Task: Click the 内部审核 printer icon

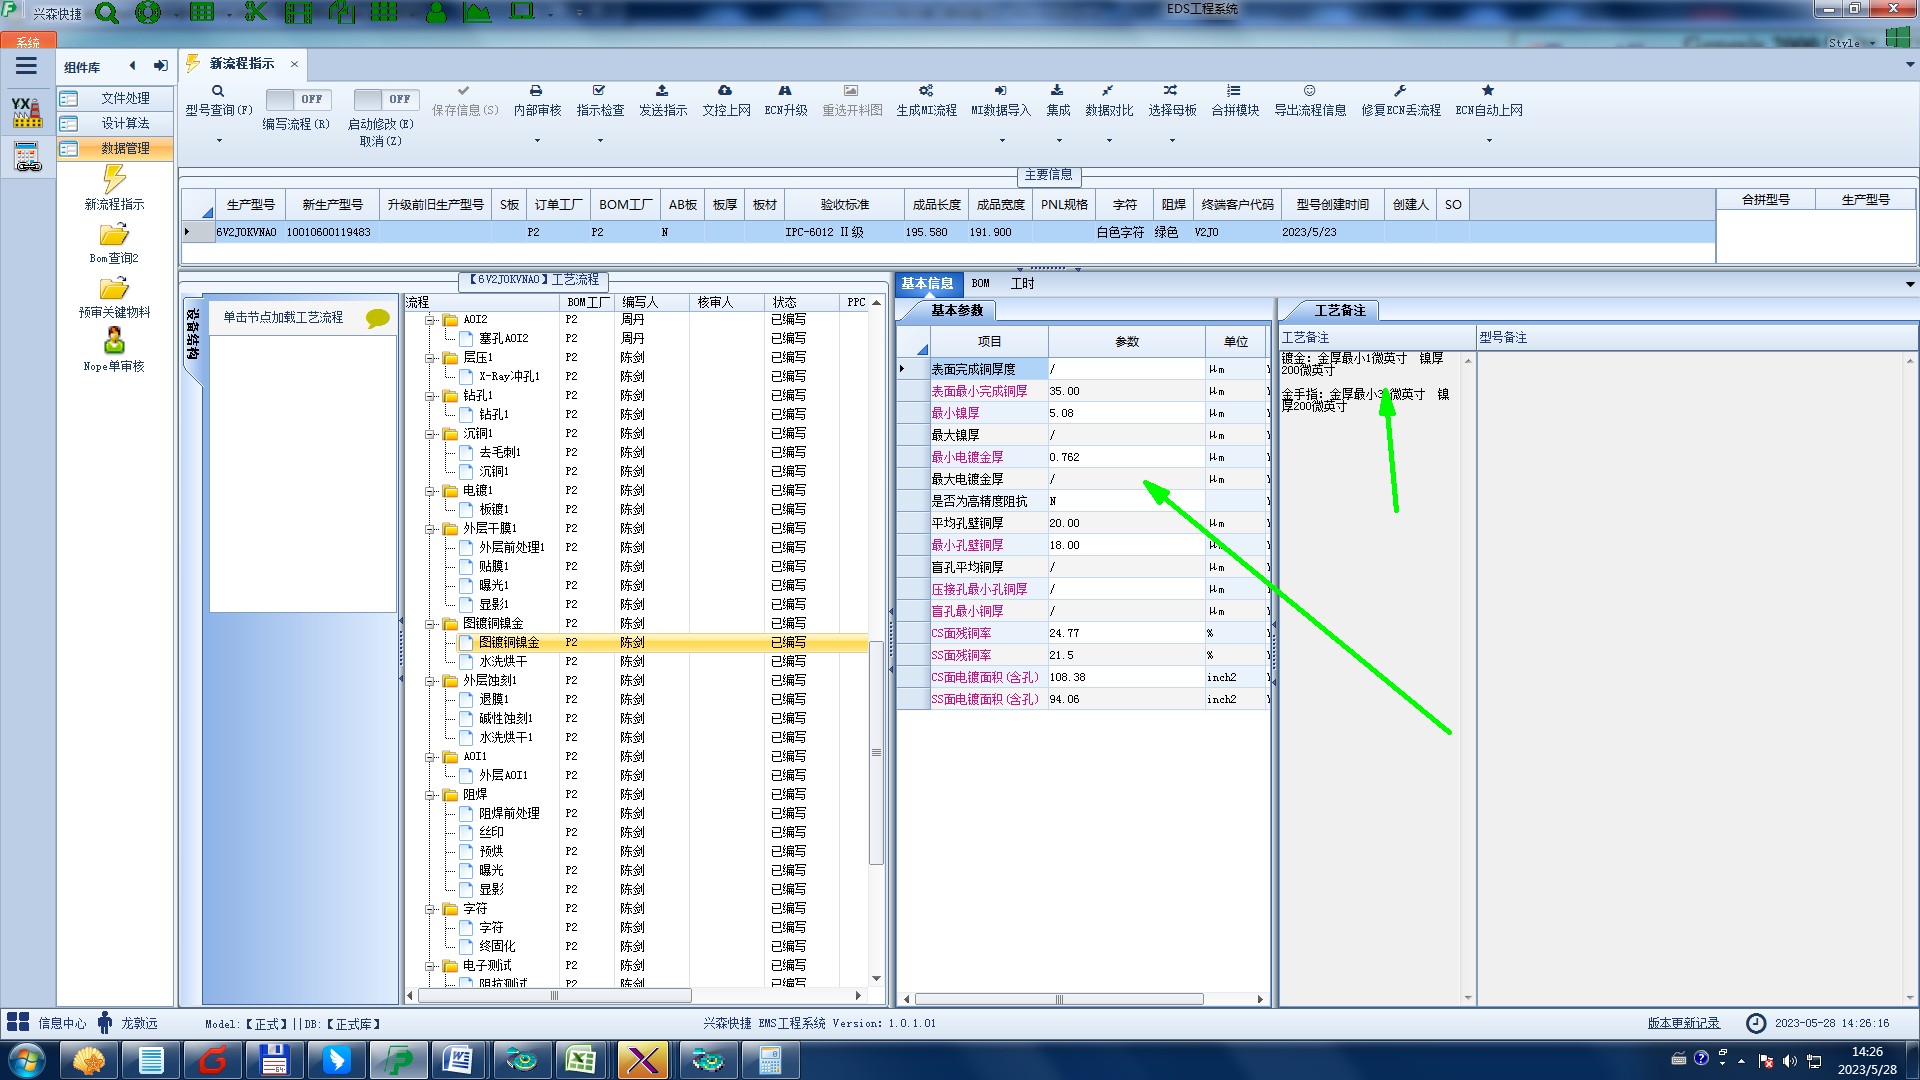Action: 536,91
